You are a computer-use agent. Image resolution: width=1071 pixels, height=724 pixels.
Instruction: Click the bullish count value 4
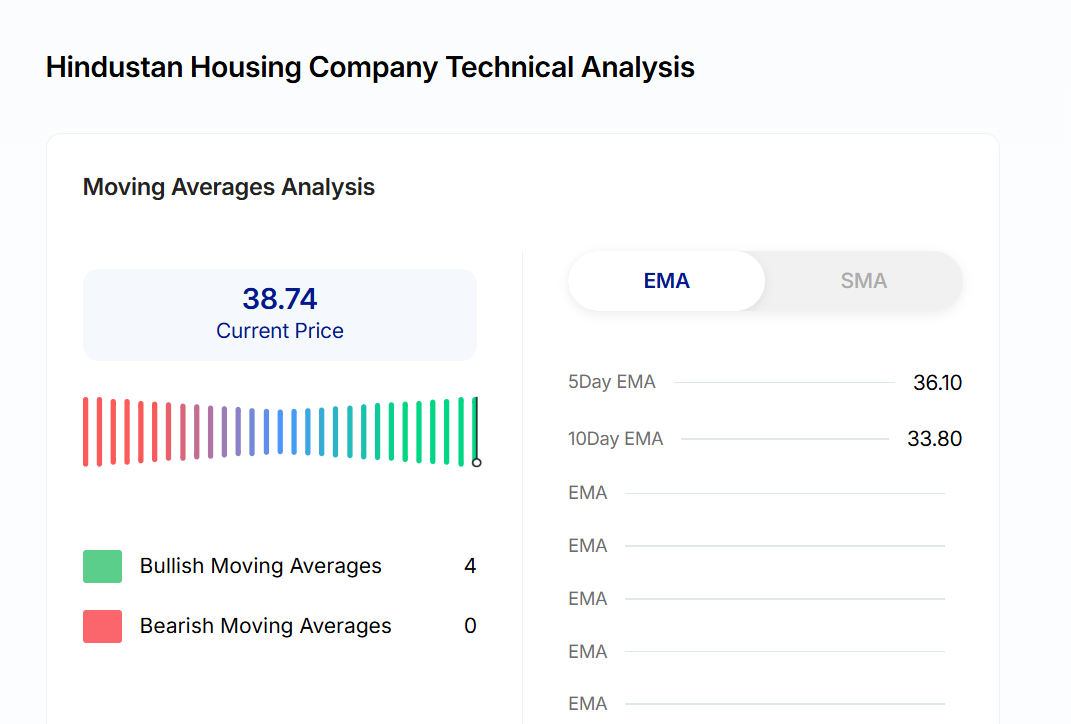click(x=470, y=566)
